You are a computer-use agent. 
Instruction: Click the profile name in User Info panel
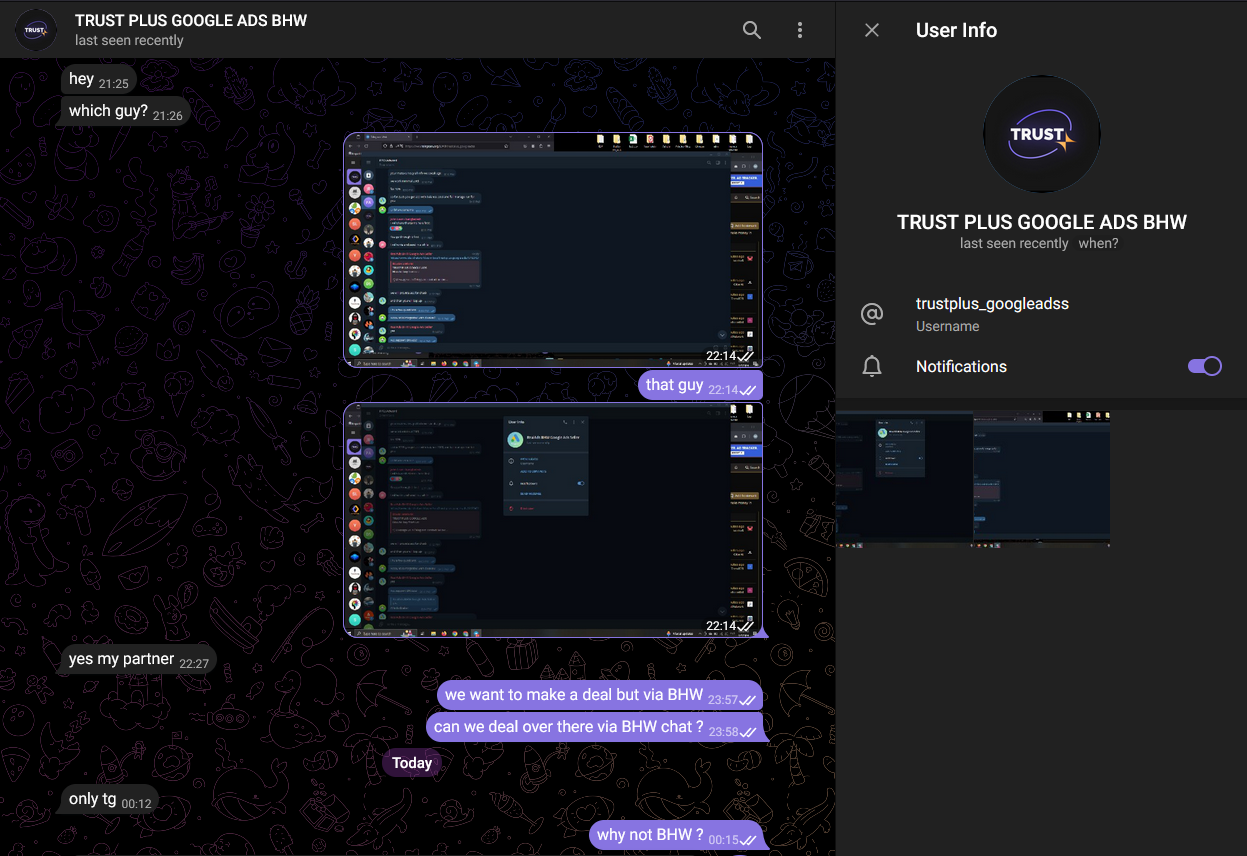click(x=1041, y=222)
